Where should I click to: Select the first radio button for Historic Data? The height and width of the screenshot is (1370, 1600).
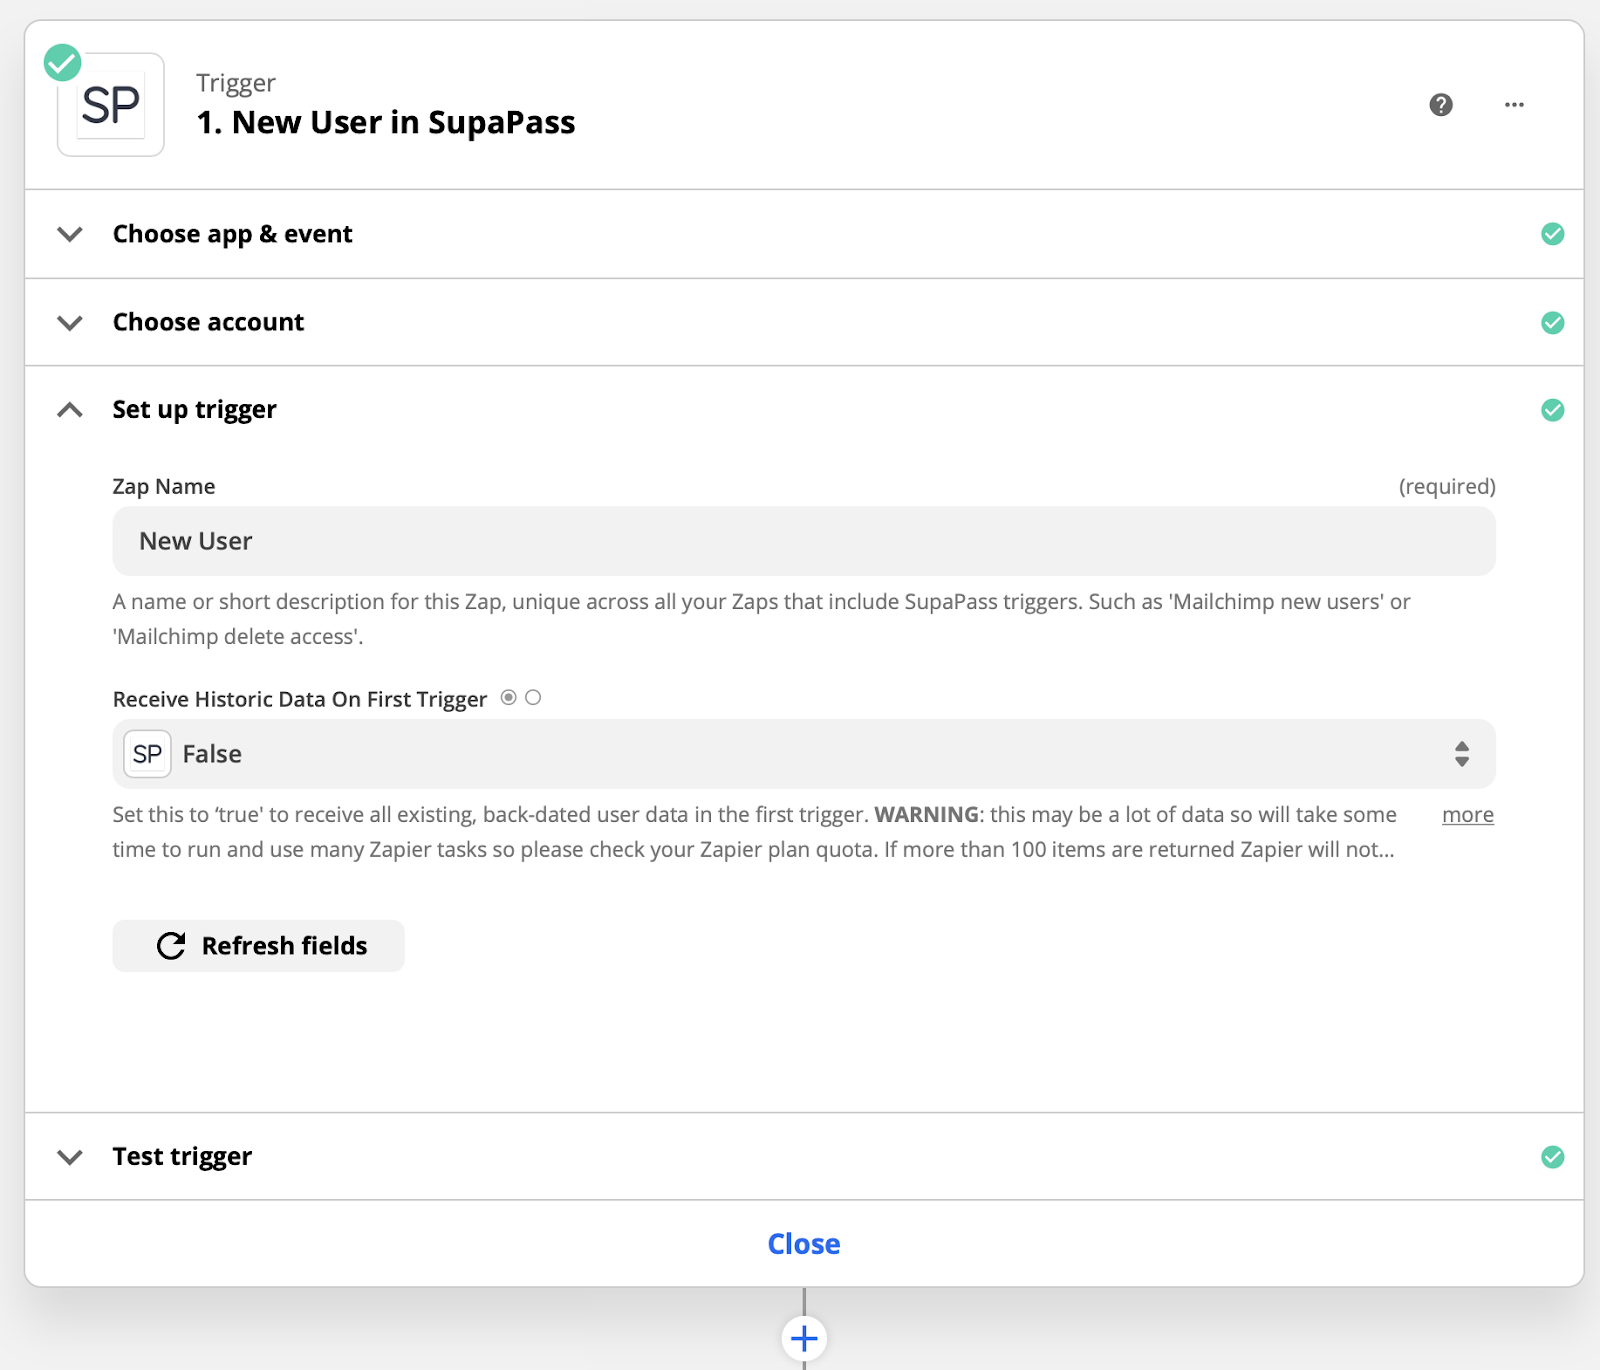[509, 698]
